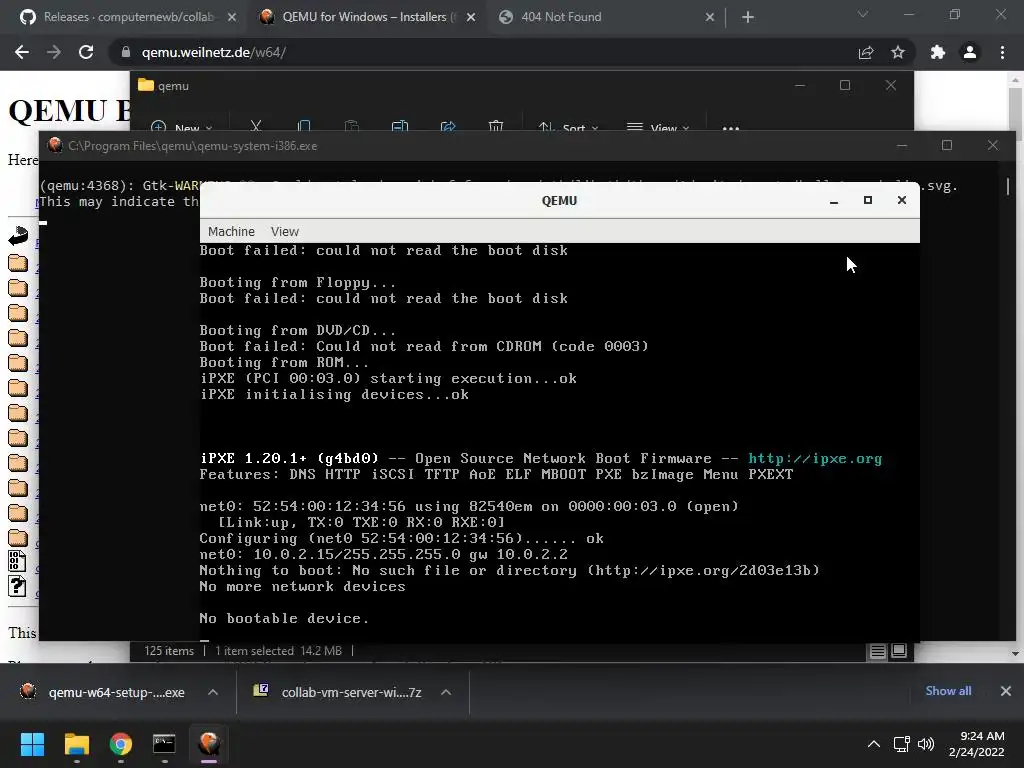Close the 404 Not Found tab
Screen dimensions: 1024x768
pos(710,18)
